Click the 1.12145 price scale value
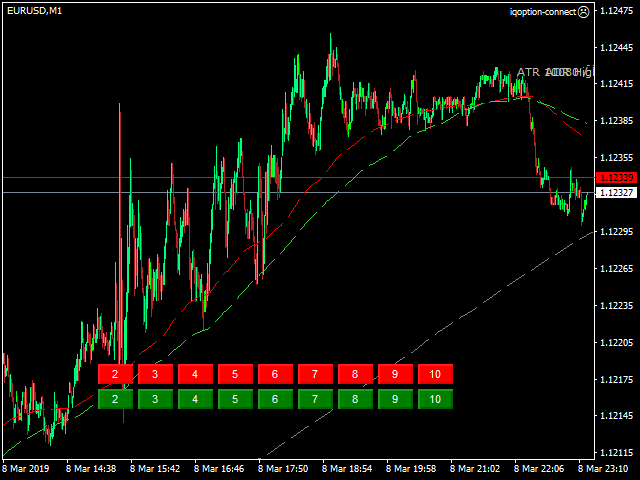The image size is (640, 480). (617, 416)
